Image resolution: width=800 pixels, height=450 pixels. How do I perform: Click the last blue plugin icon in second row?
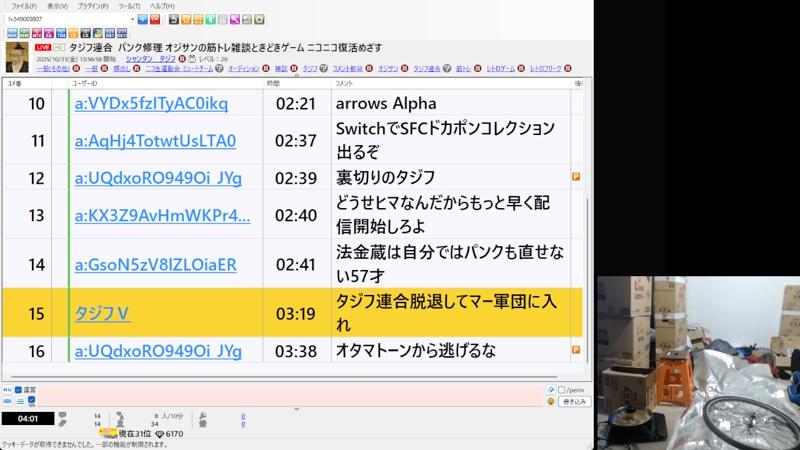click(x=122, y=33)
